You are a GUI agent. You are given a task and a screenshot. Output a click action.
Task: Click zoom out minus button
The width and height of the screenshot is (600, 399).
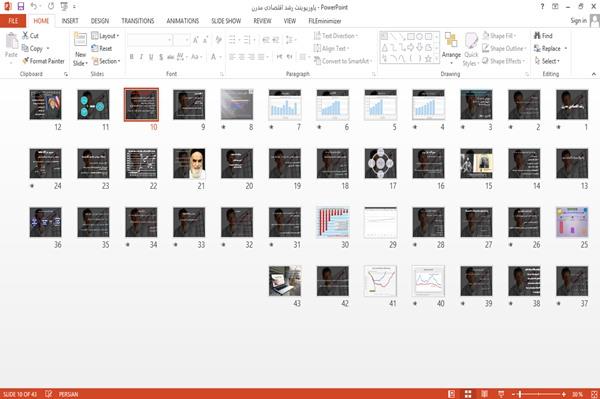(x=514, y=394)
